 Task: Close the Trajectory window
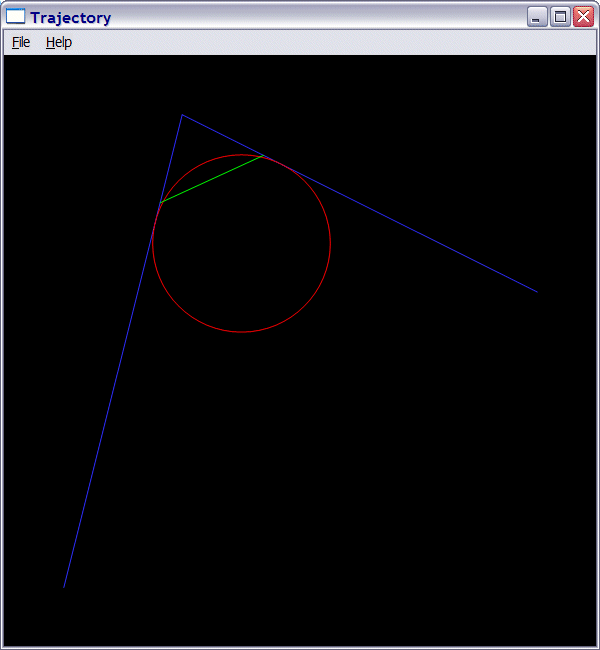click(583, 17)
